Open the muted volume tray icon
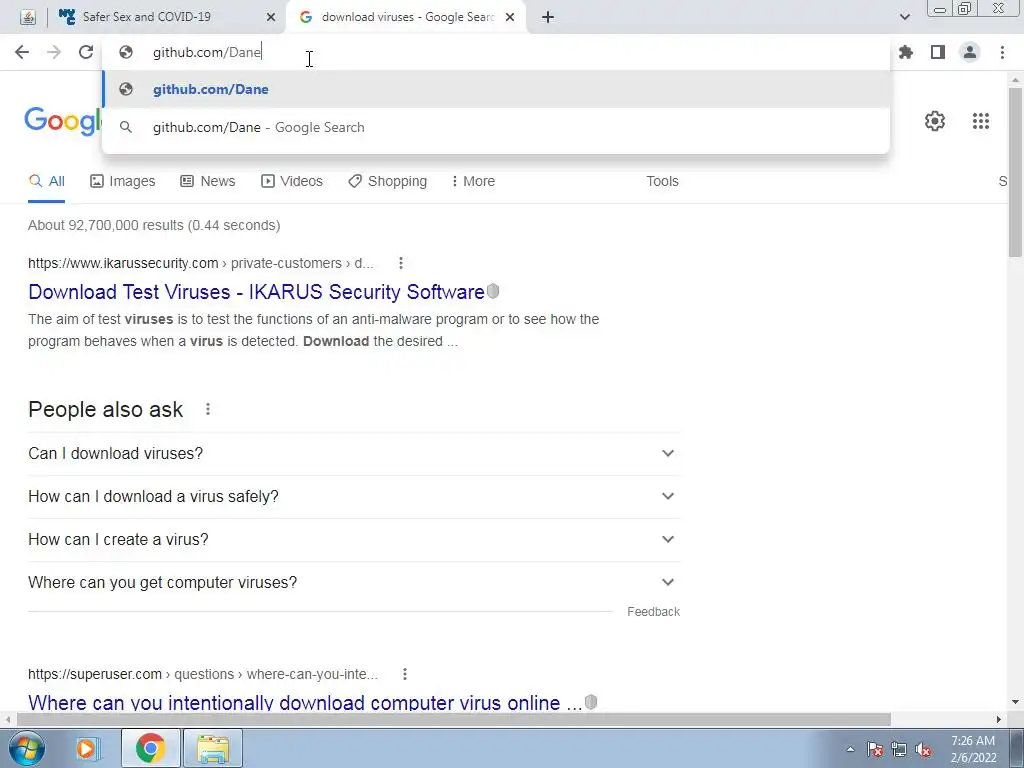The width and height of the screenshot is (1024, 768). point(923,750)
